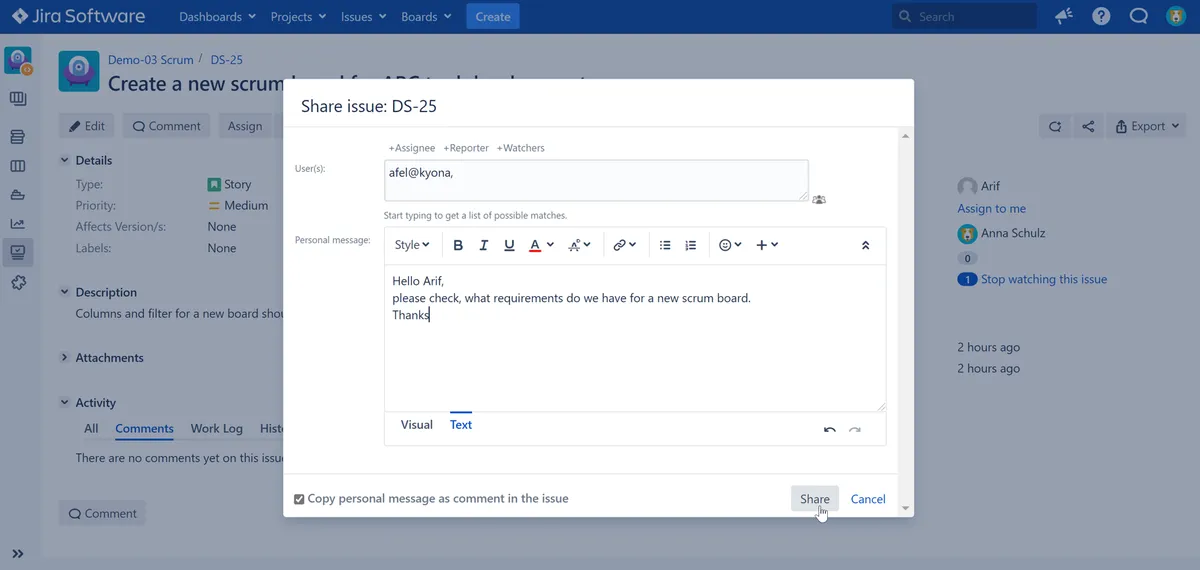
Task: Click the undo arrow in editor
Action: [830, 430]
